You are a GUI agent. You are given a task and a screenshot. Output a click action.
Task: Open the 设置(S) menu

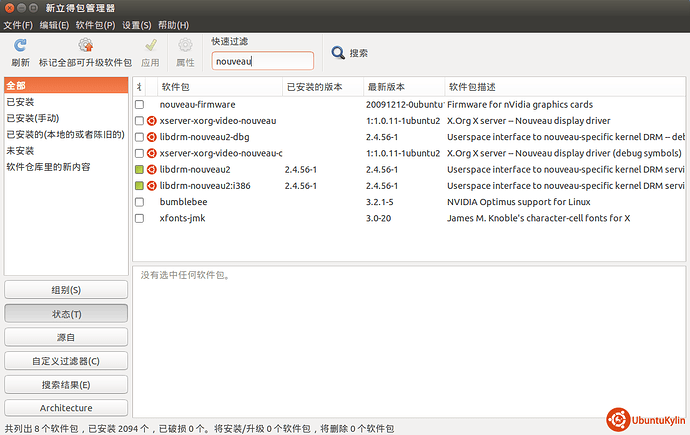(x=137, y=24)
